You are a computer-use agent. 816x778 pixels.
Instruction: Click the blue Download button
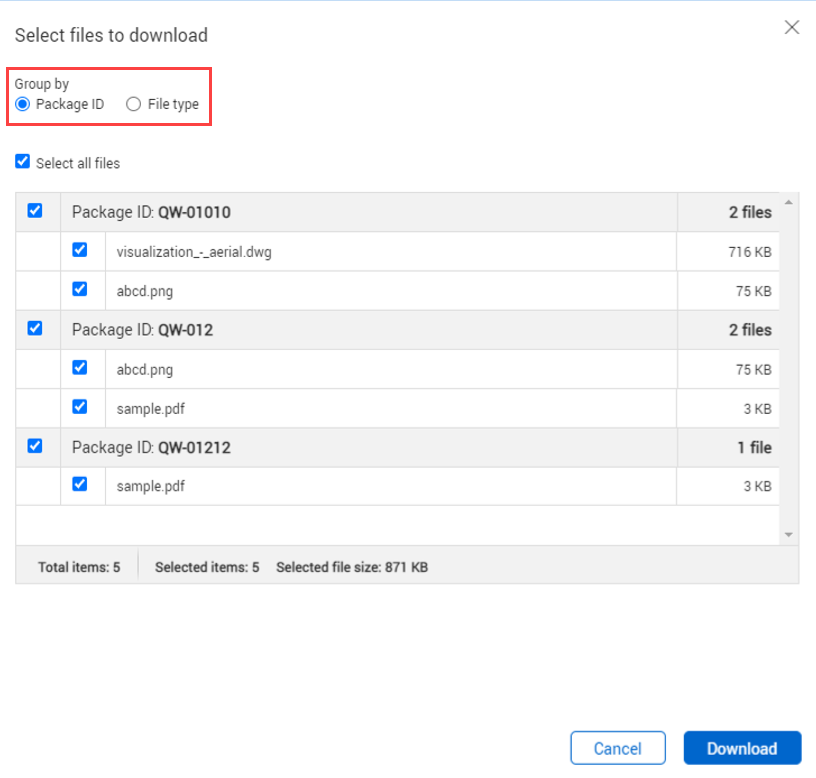[x=742, y=748]
